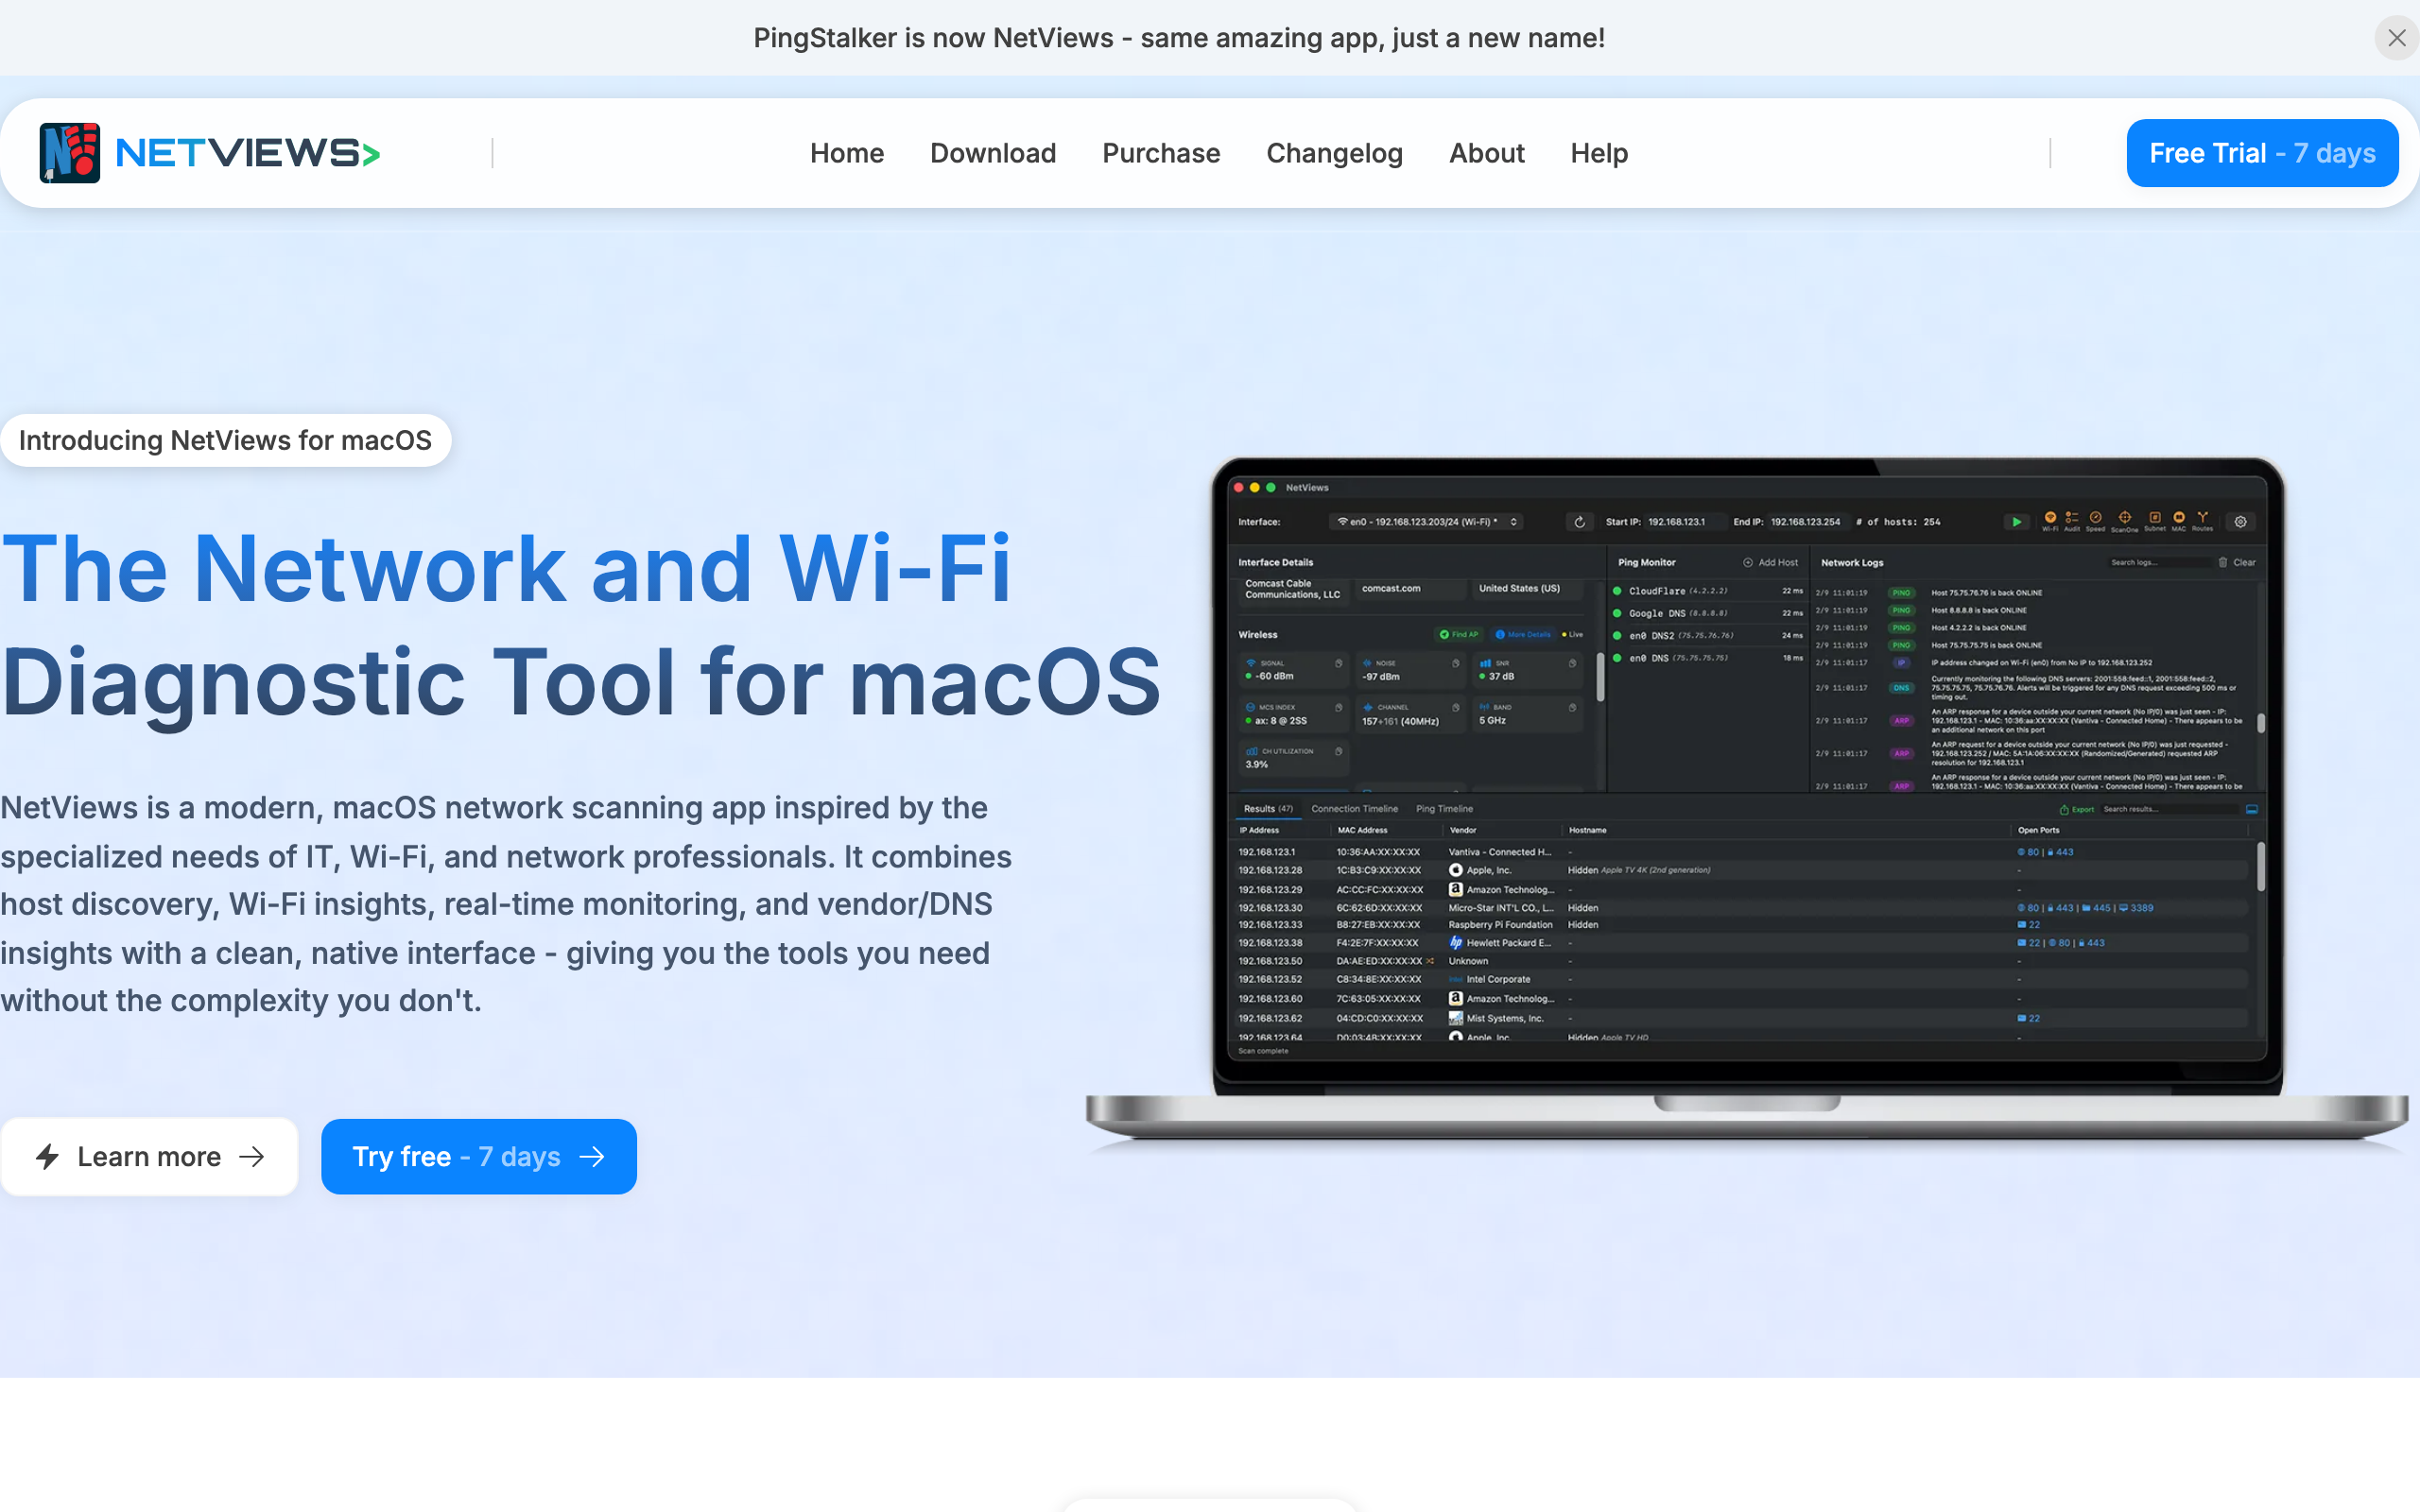Image resolution: width=2420 pixels, height=1512 pixels.
Task: Click the Routes toolbar icon
Action: click(x=2202, y=518)
